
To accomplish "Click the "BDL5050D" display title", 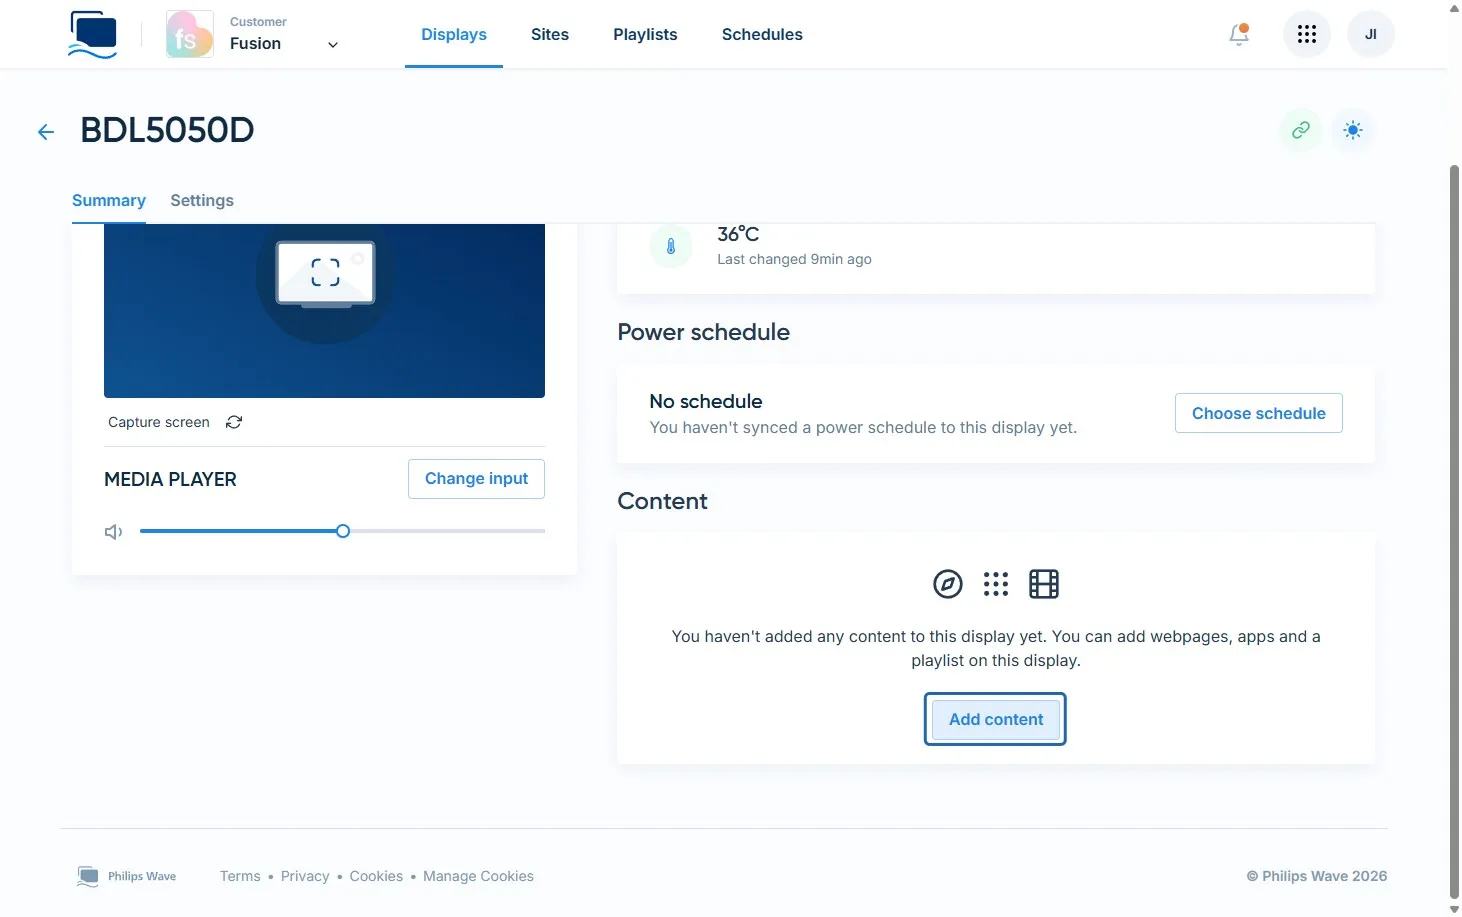I will [x=167, y=130].
